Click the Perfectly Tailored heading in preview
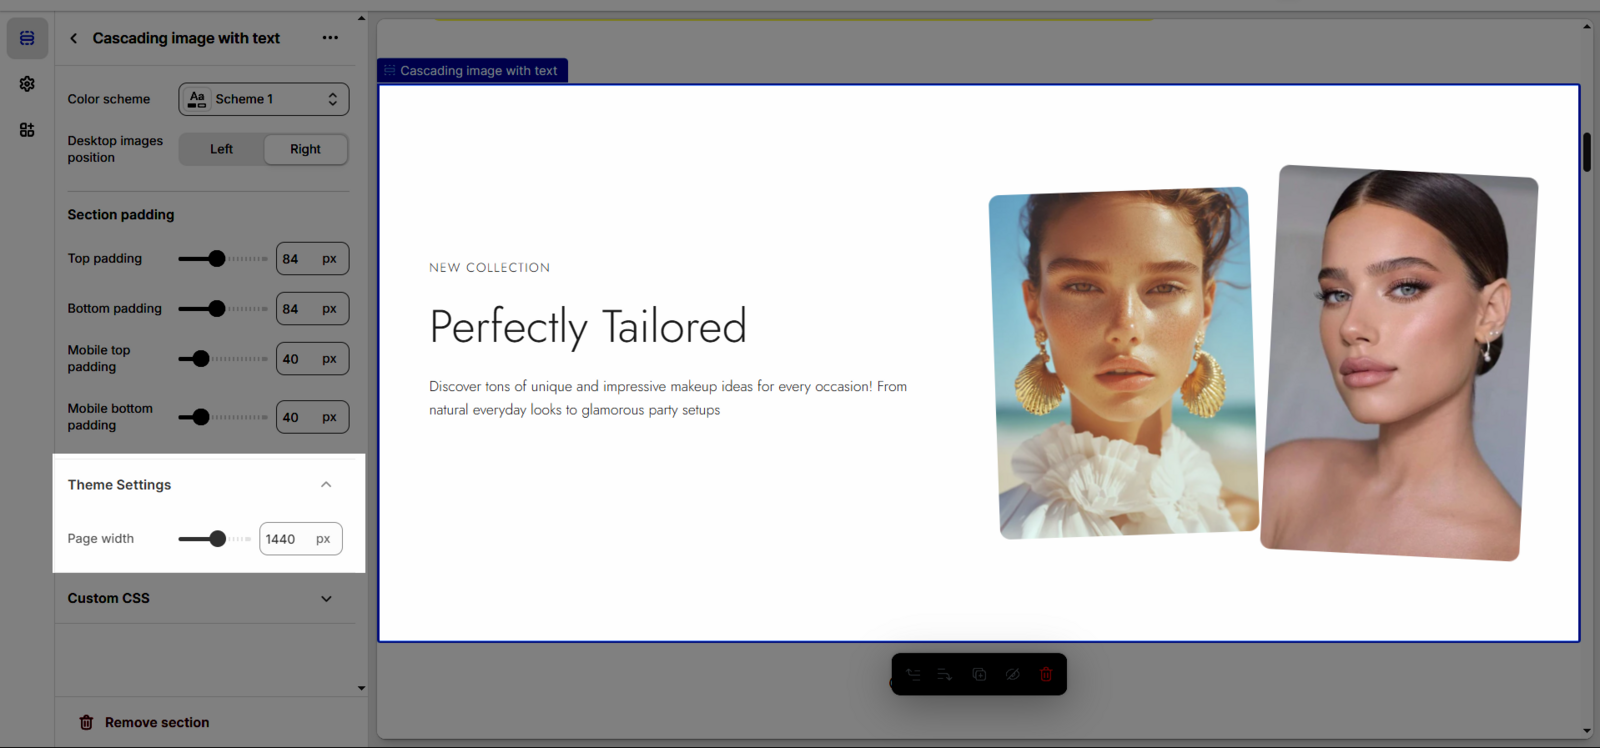Screen dimensions: 1600x748 coord(588,327)
